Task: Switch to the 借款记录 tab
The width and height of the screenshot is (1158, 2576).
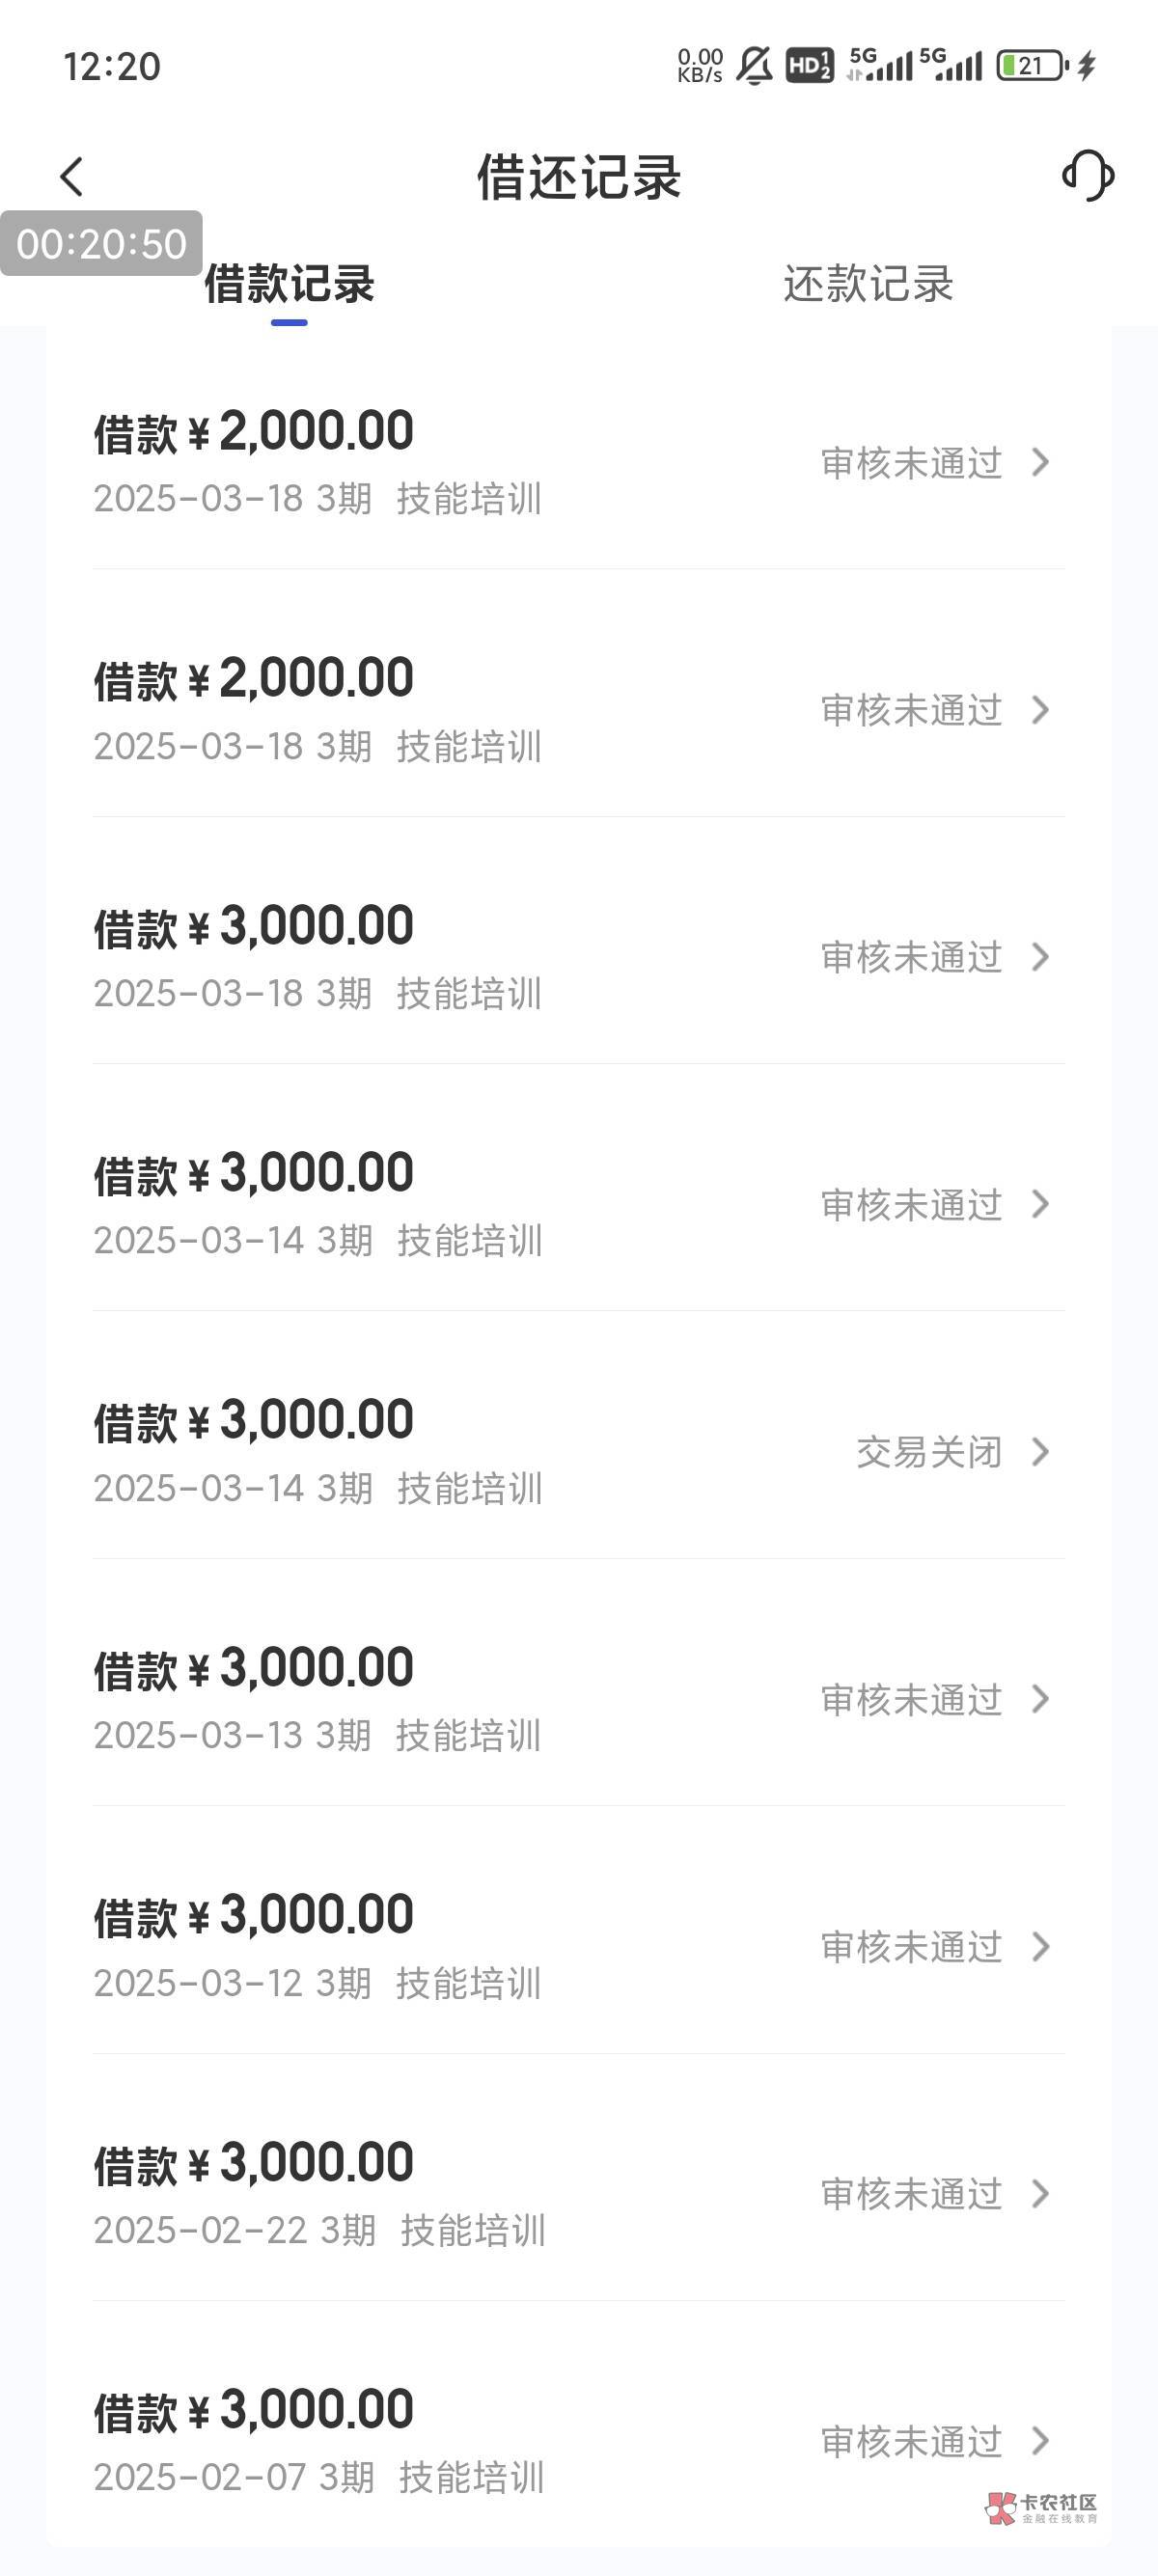Action: 289,284
